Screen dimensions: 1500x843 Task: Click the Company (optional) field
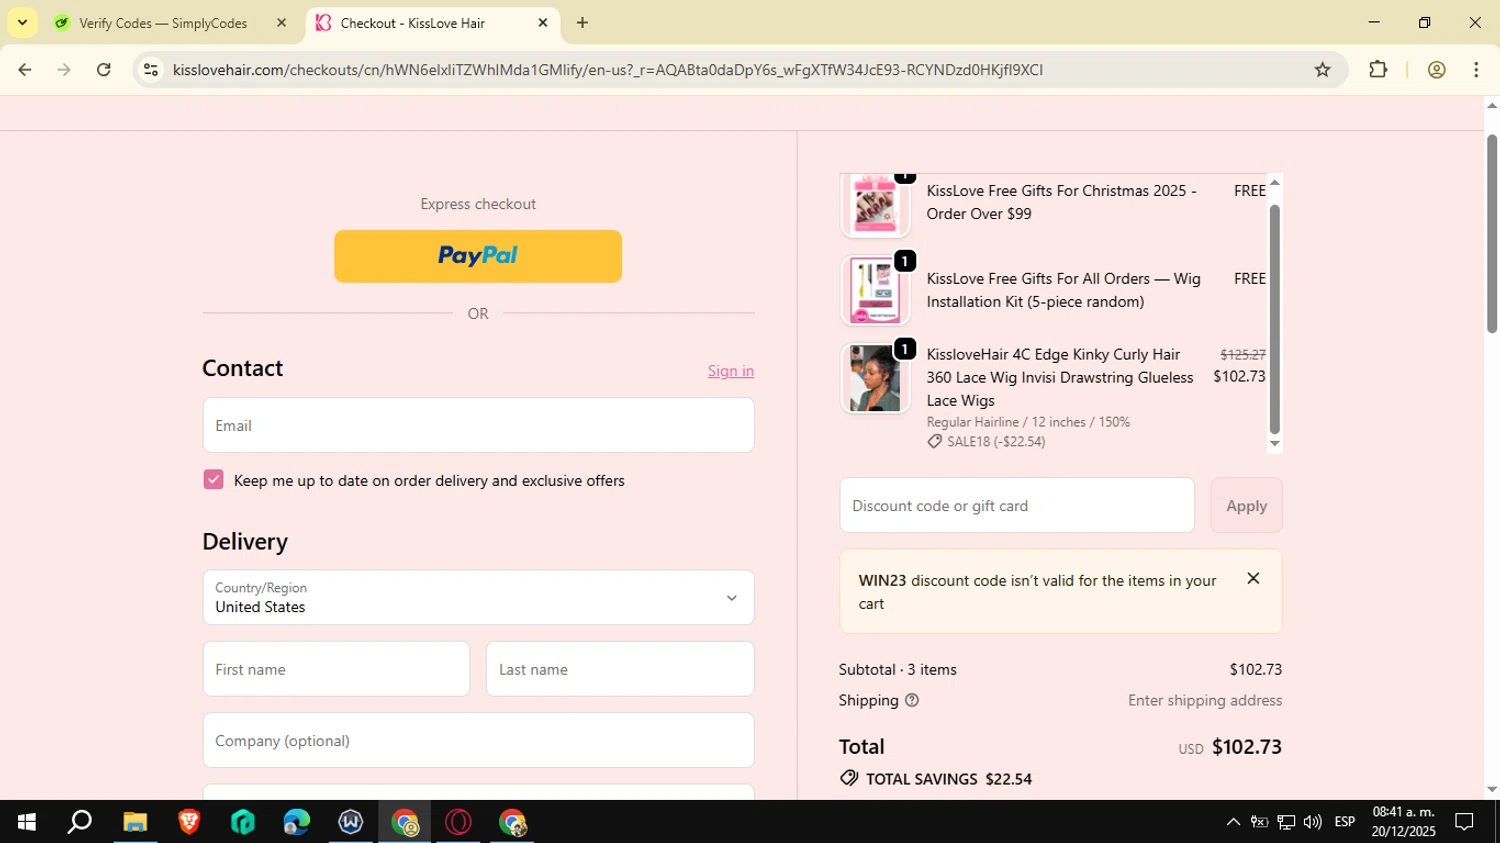tap(478, 740)
